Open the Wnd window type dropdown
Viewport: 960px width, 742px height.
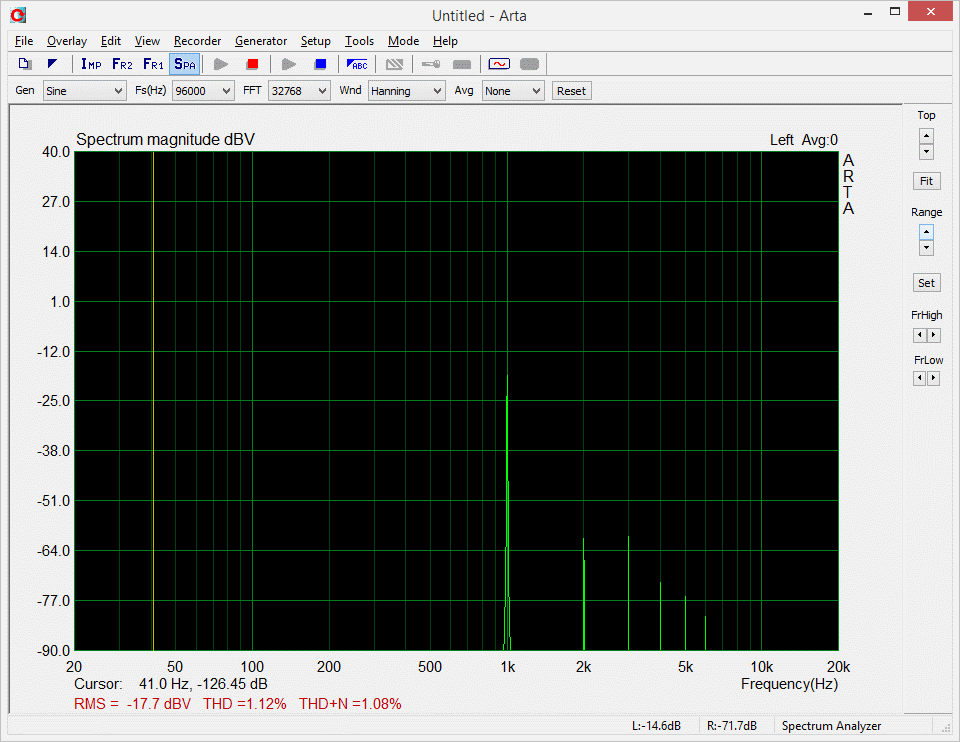[407, 91]
